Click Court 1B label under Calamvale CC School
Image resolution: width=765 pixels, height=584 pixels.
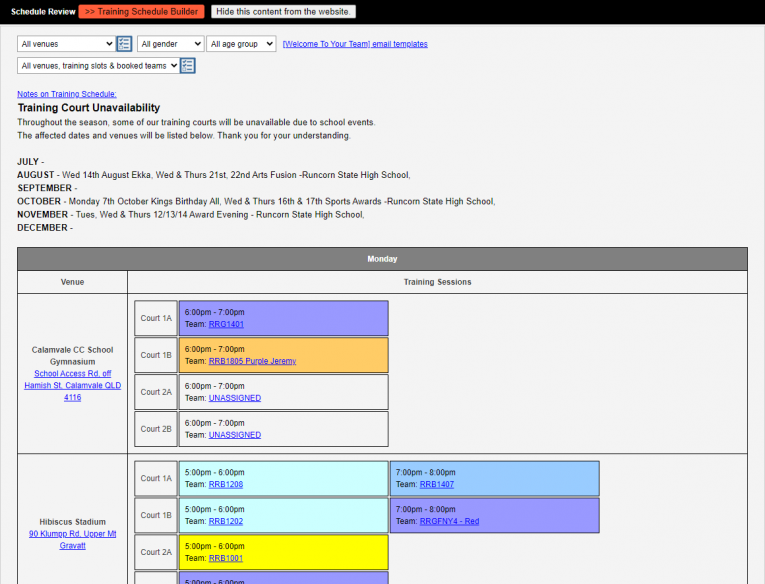click(156, 355)
